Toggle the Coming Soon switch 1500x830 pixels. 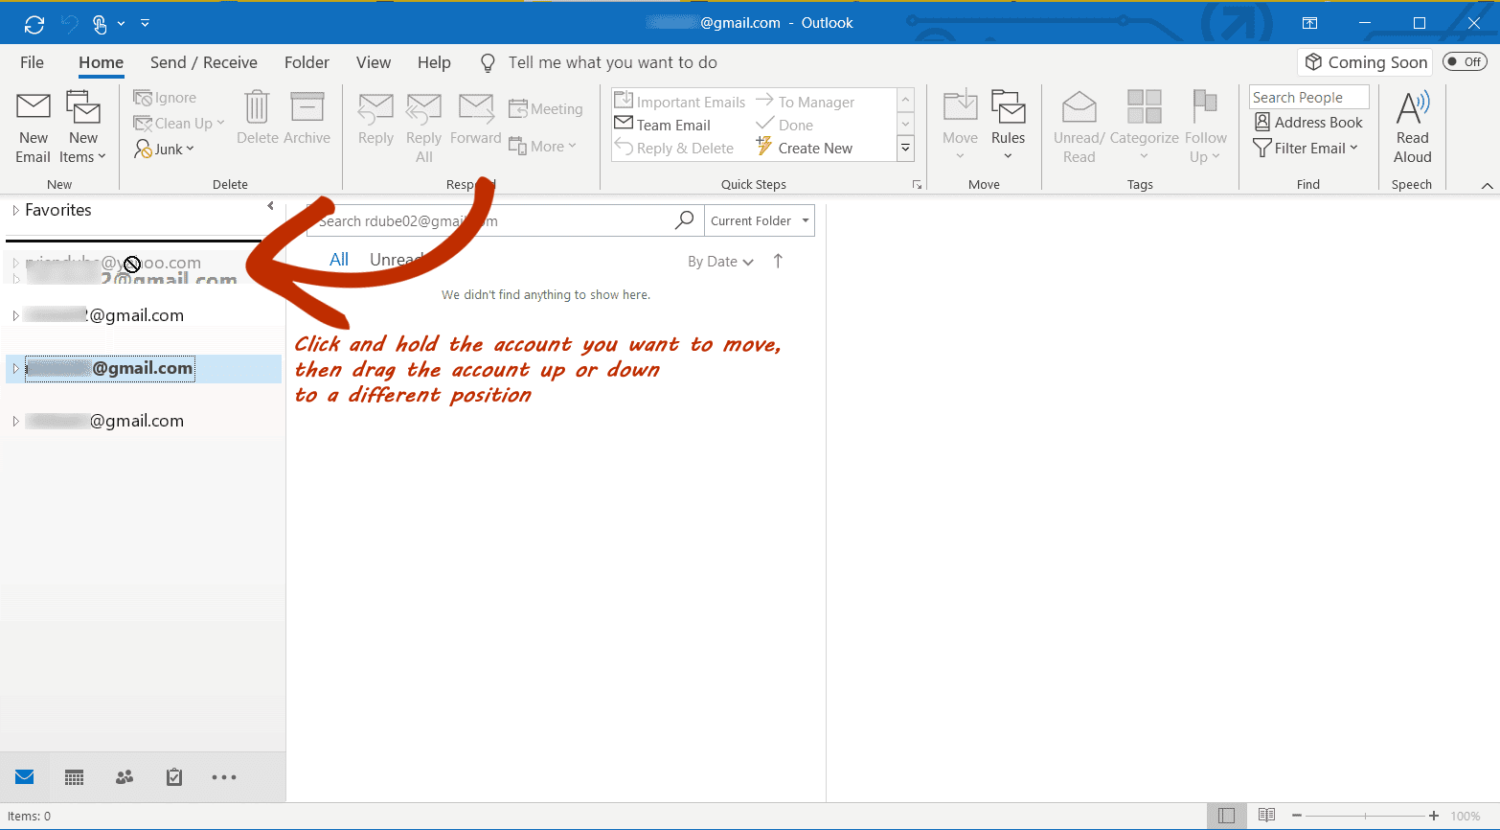tap(1464, 62)
